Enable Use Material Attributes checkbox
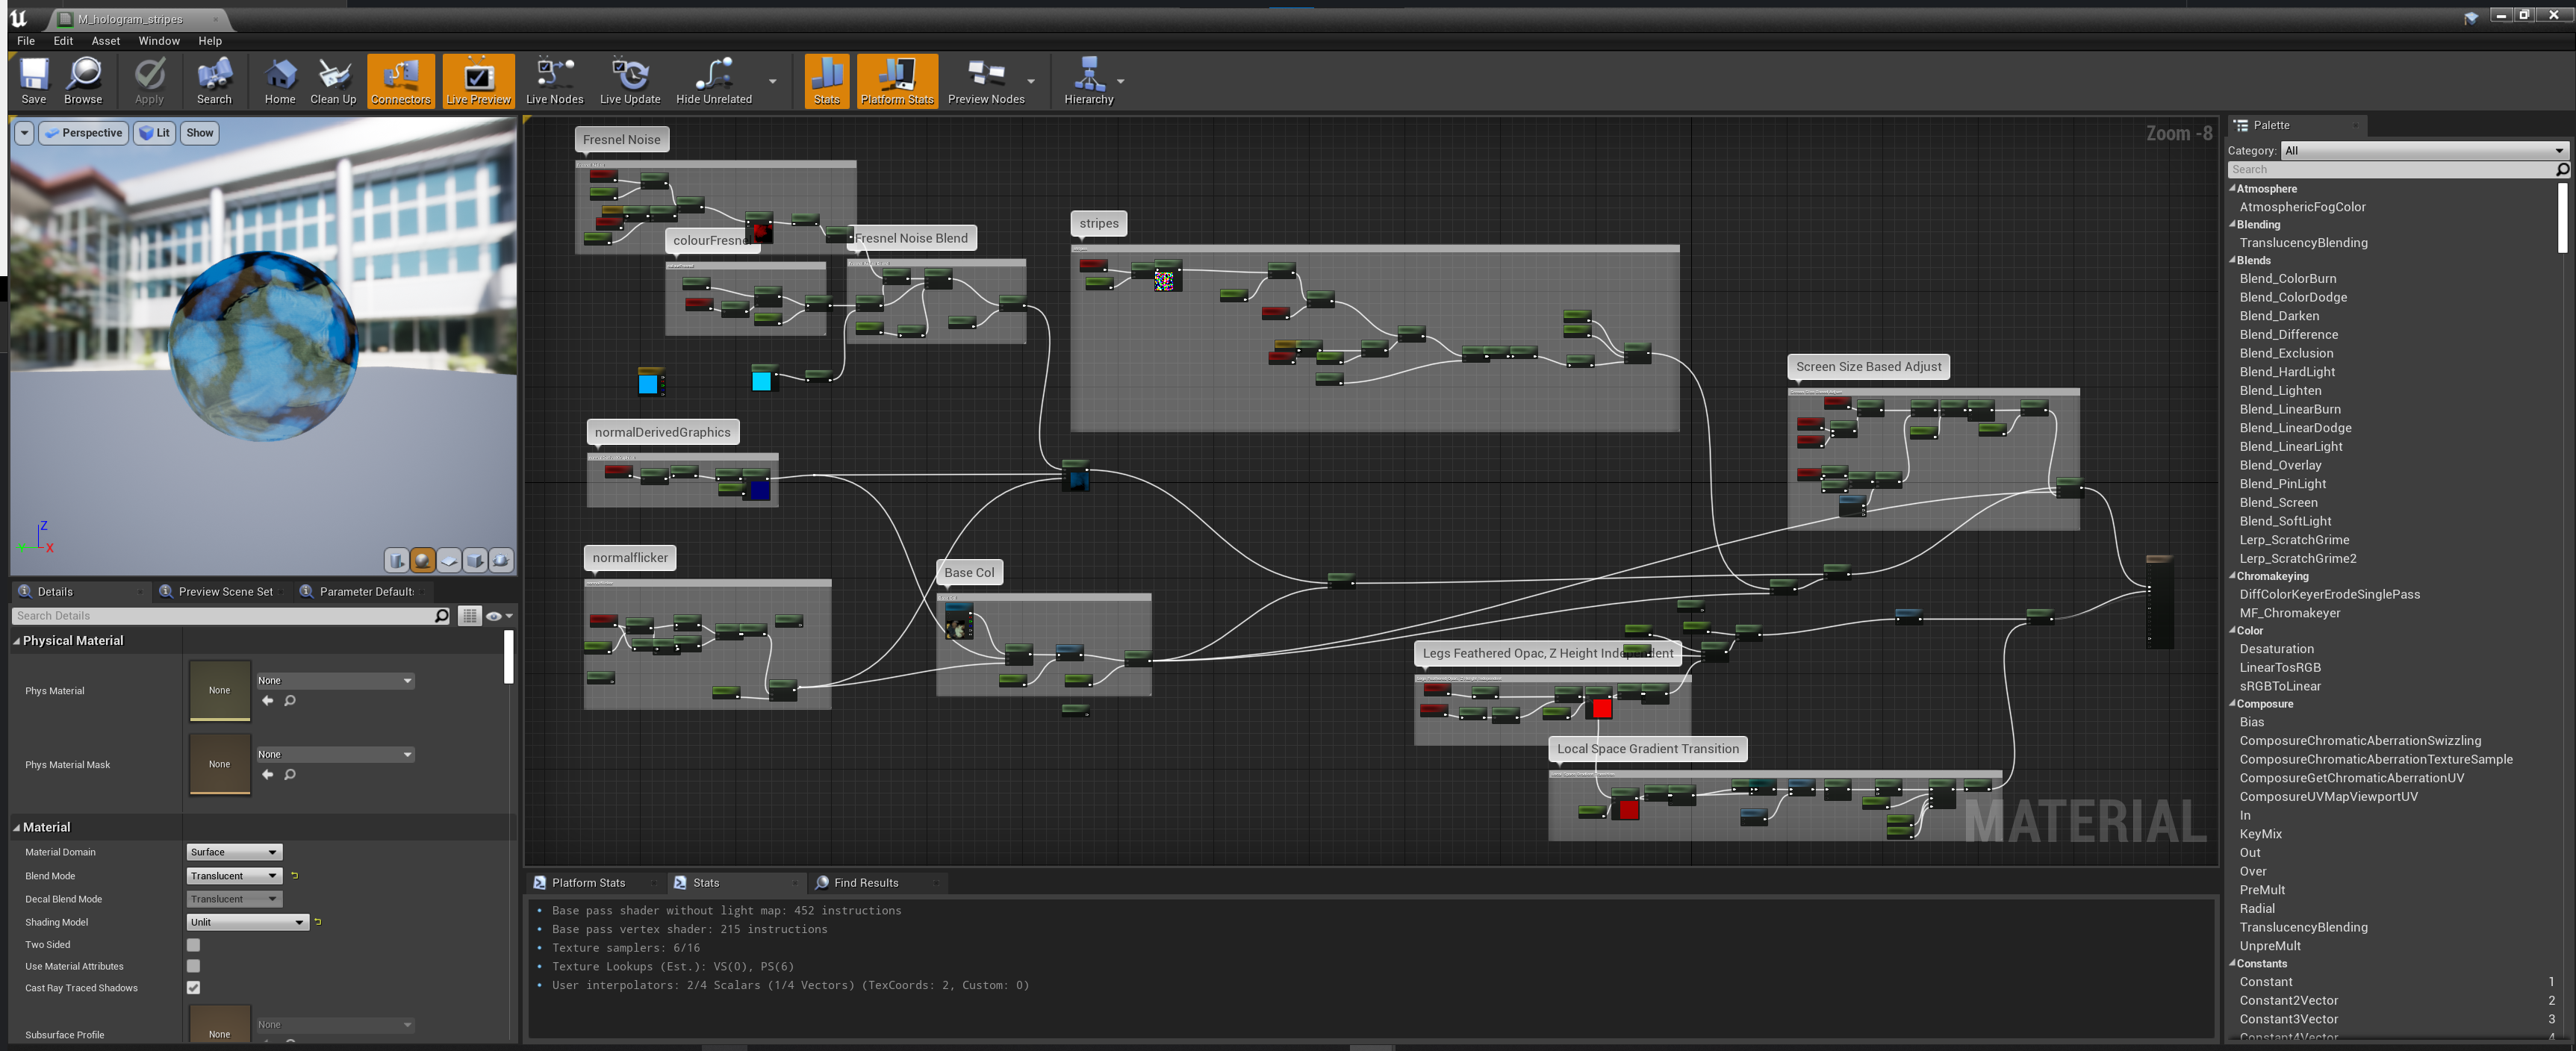 [x=193, y=966]
